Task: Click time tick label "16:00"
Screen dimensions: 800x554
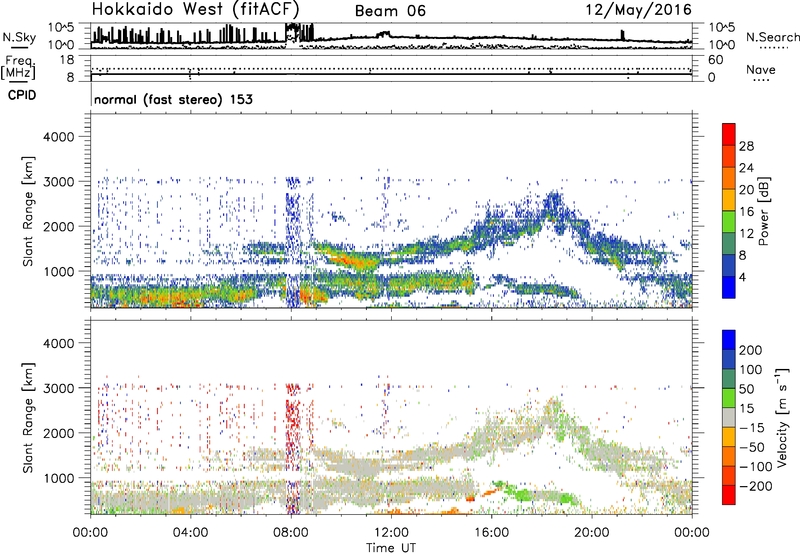Action: 491,533
